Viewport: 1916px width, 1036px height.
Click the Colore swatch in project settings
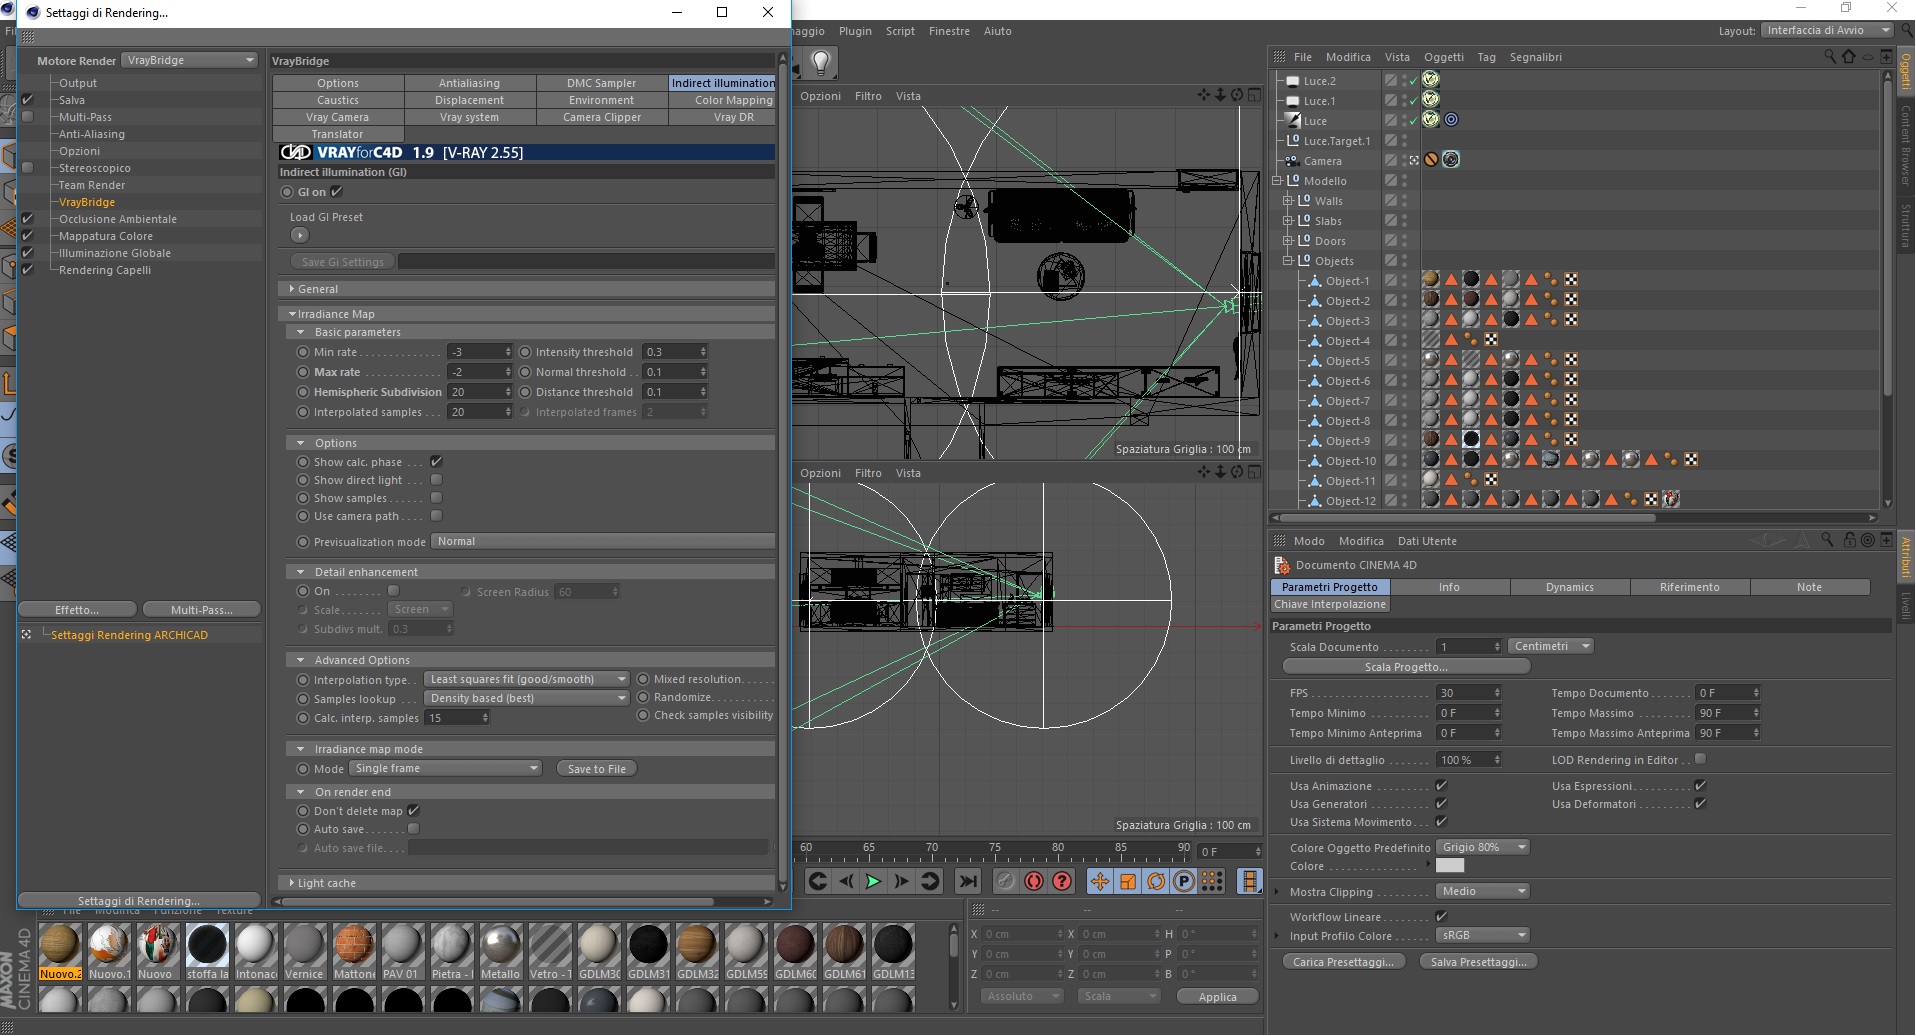pyautogui.click(x=1450, y=866)
